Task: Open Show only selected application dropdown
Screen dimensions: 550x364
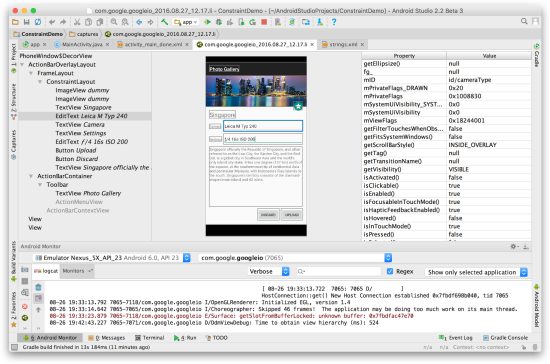Action: (477, 272)
